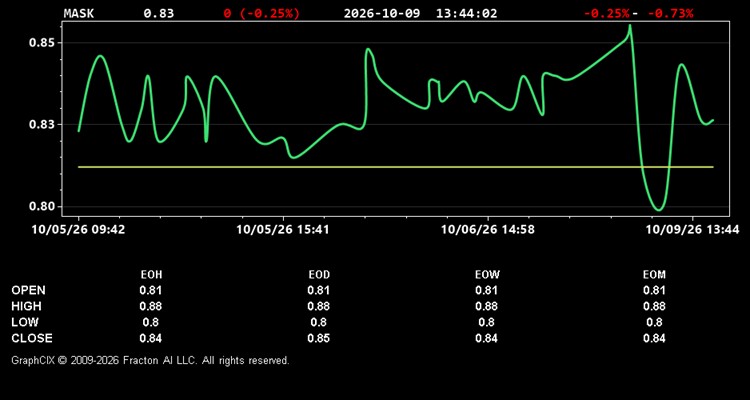Select the EOD column header
Screen dimensions: 750x400
(319, 275)
